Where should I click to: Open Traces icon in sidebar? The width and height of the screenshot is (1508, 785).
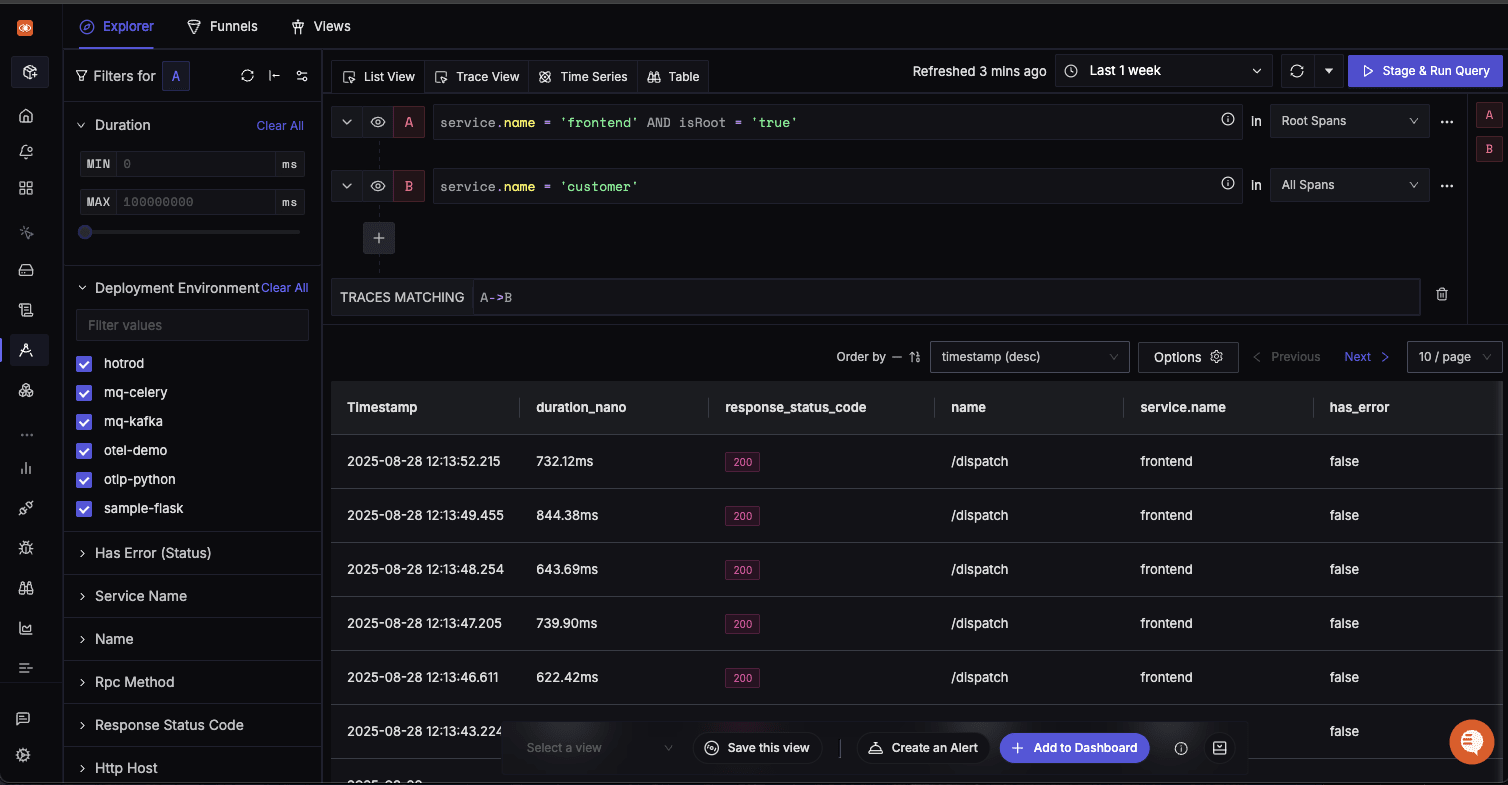(27, 350)
